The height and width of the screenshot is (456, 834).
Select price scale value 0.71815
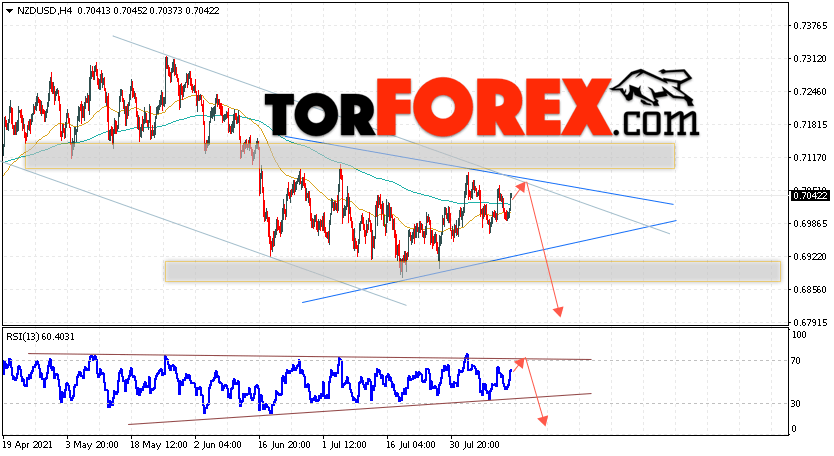810,125
